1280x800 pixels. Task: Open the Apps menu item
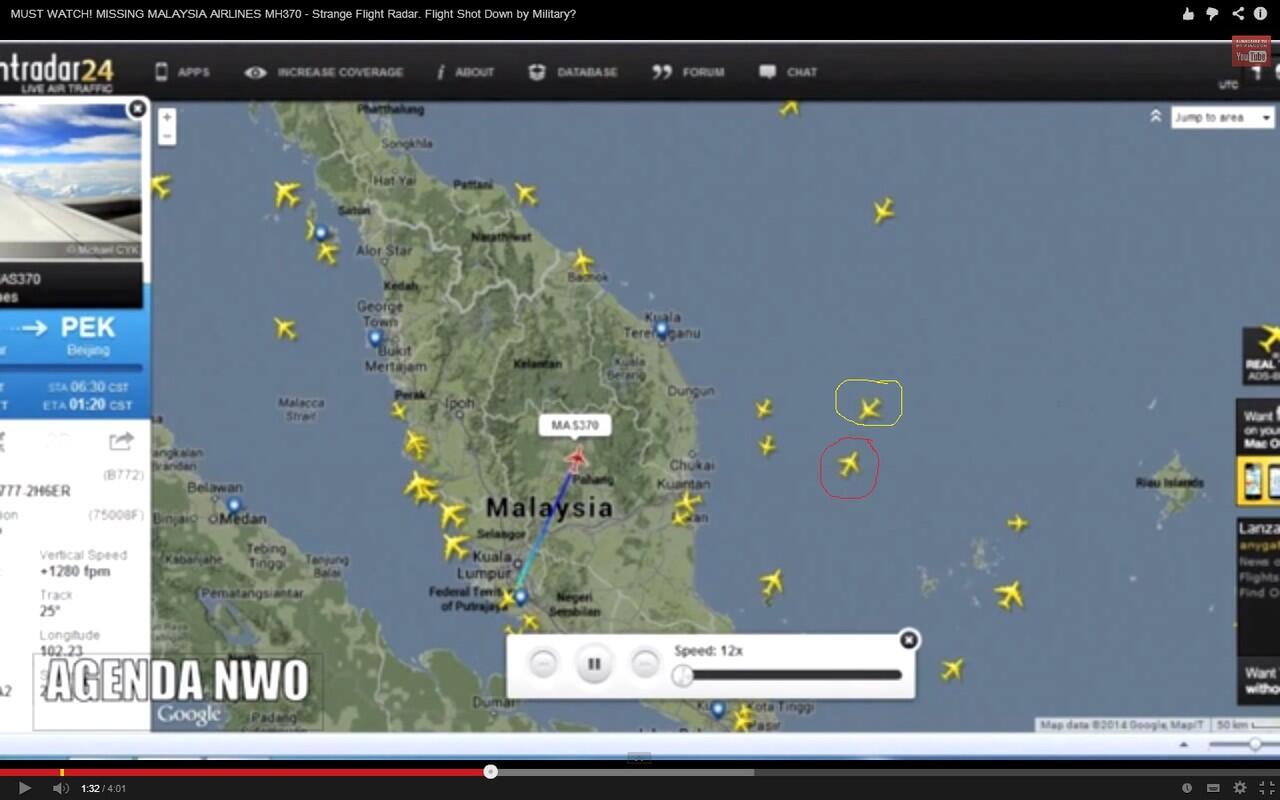pyautogui.click(x=182, y=72)
